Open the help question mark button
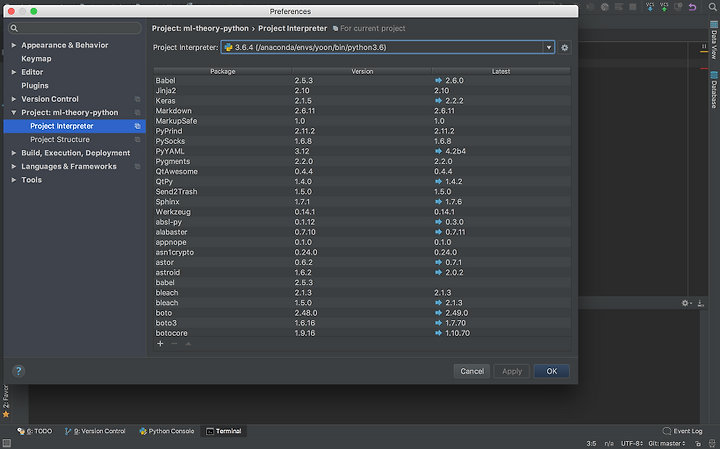The image size is (720, 449). point(18,371)
